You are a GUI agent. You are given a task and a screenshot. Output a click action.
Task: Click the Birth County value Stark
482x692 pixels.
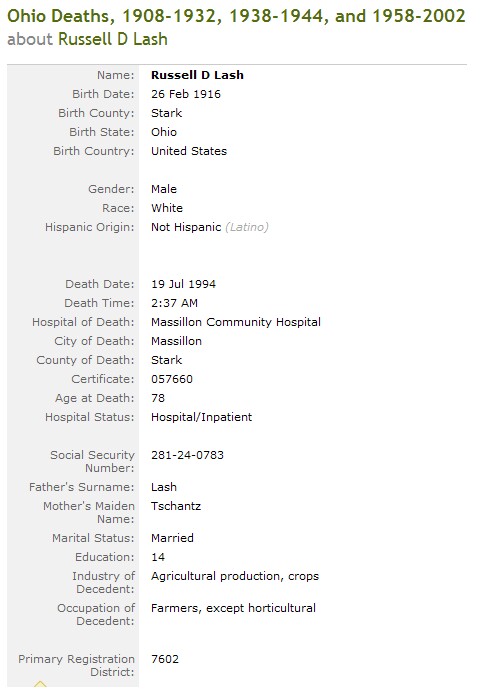pyautogui.click(x=166, y=113)
